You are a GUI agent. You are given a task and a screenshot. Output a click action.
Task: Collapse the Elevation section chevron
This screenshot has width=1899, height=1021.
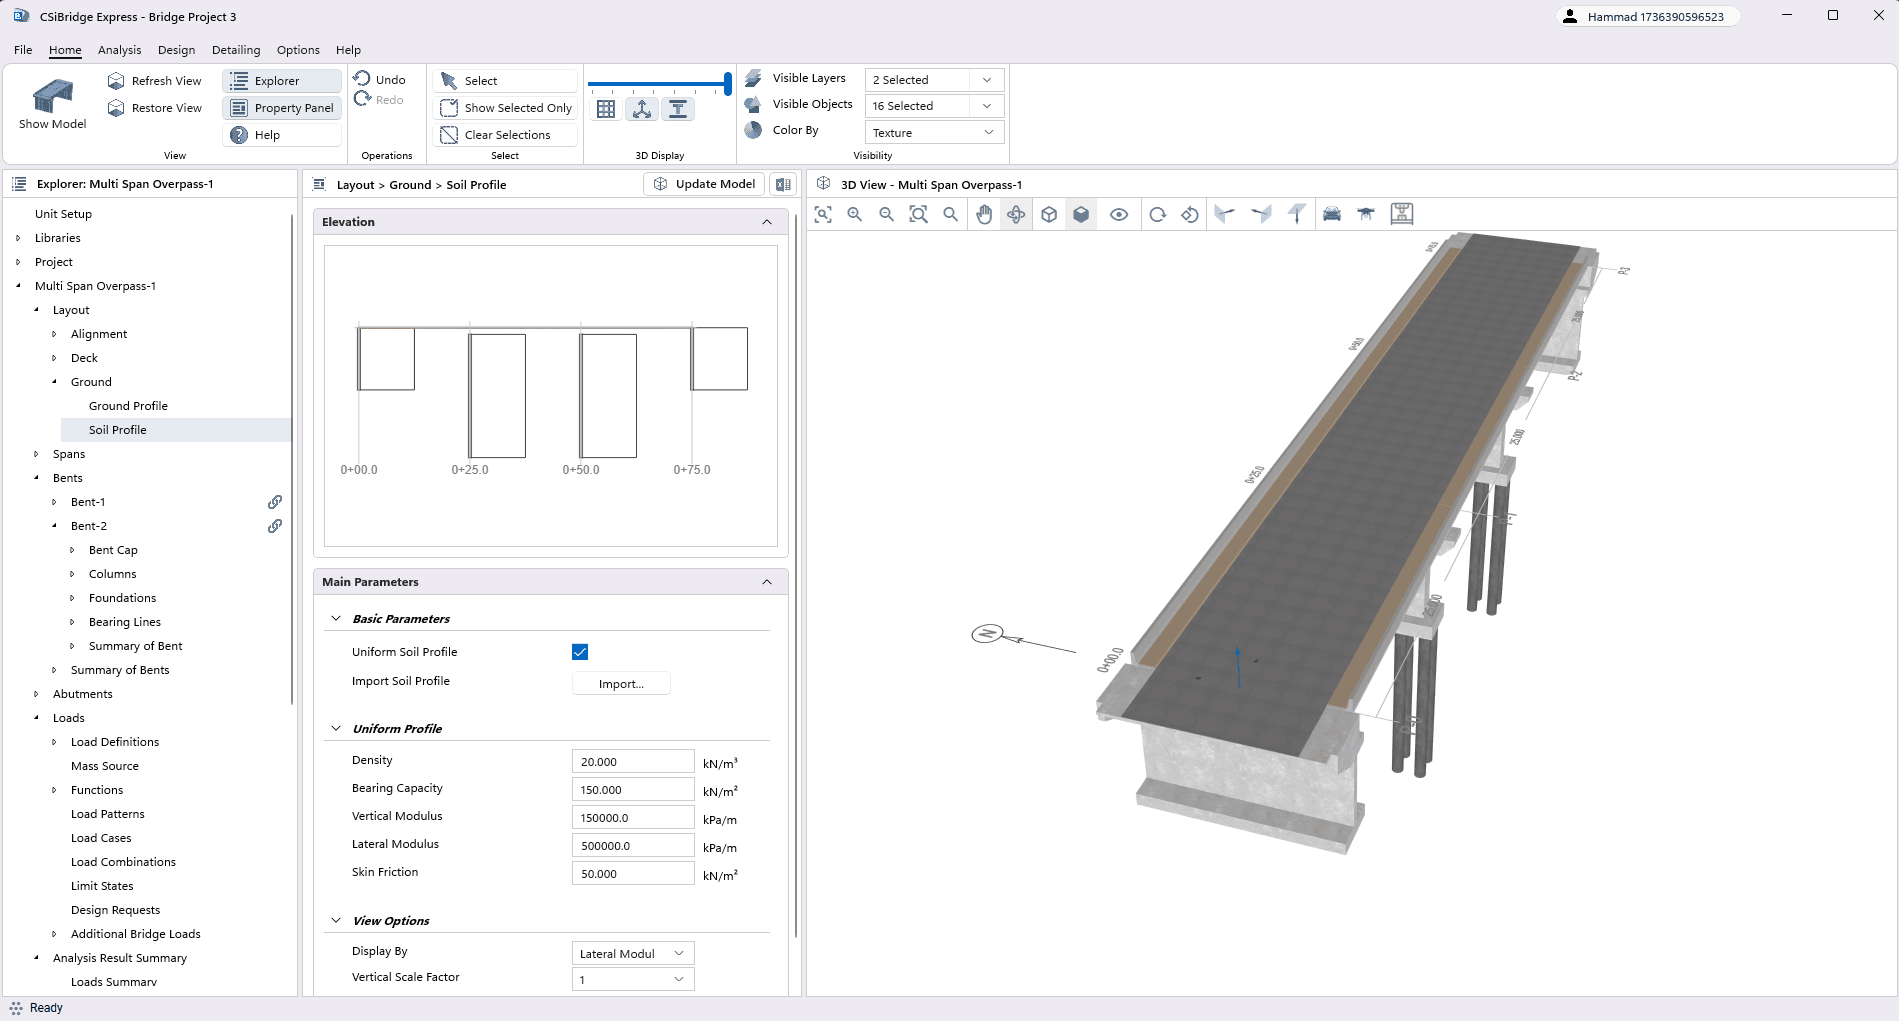point(767,222)
